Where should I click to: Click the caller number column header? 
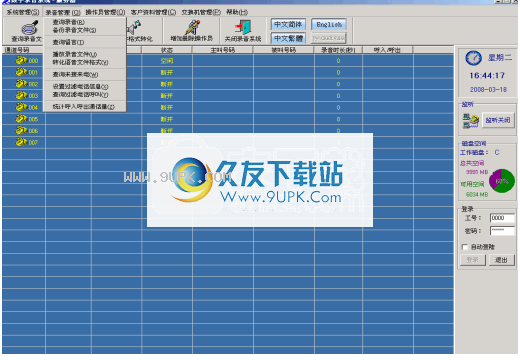point(223,50)
